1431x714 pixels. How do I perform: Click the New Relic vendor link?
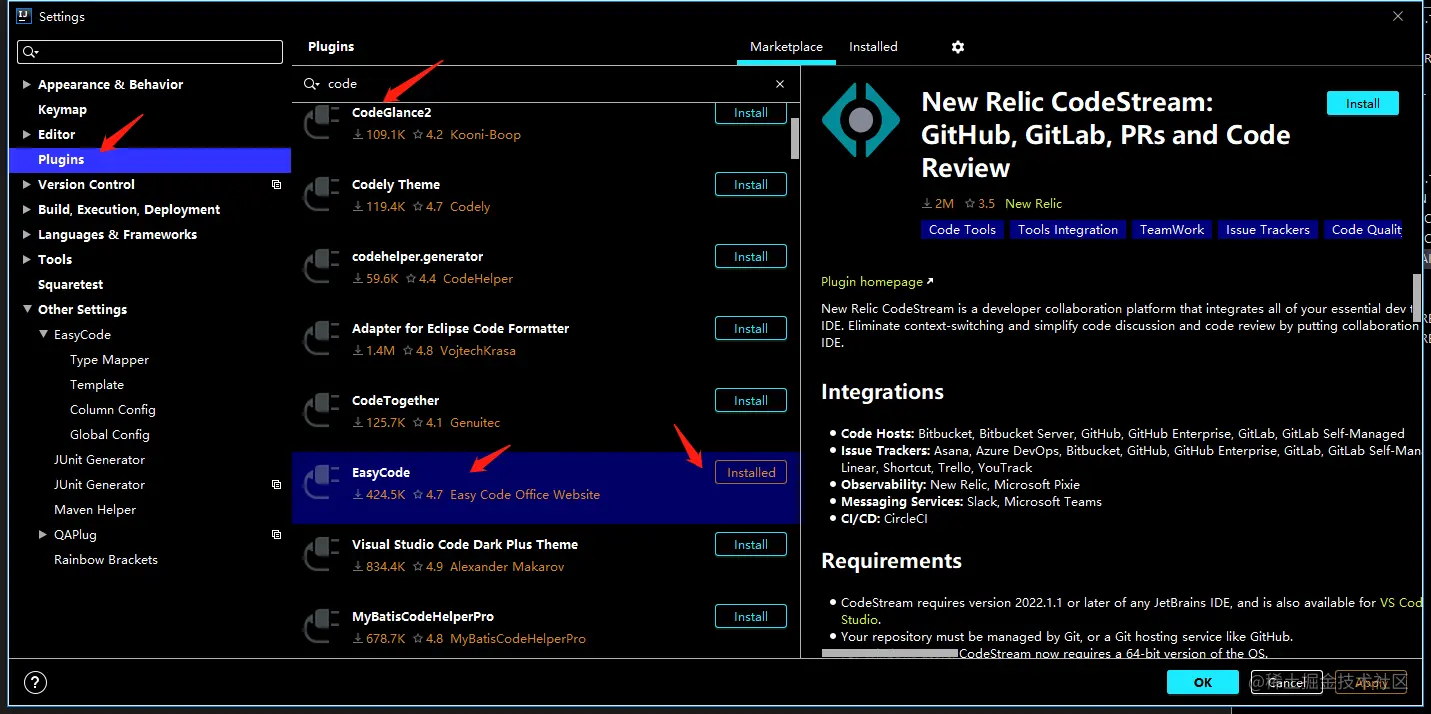[1033, 204]
